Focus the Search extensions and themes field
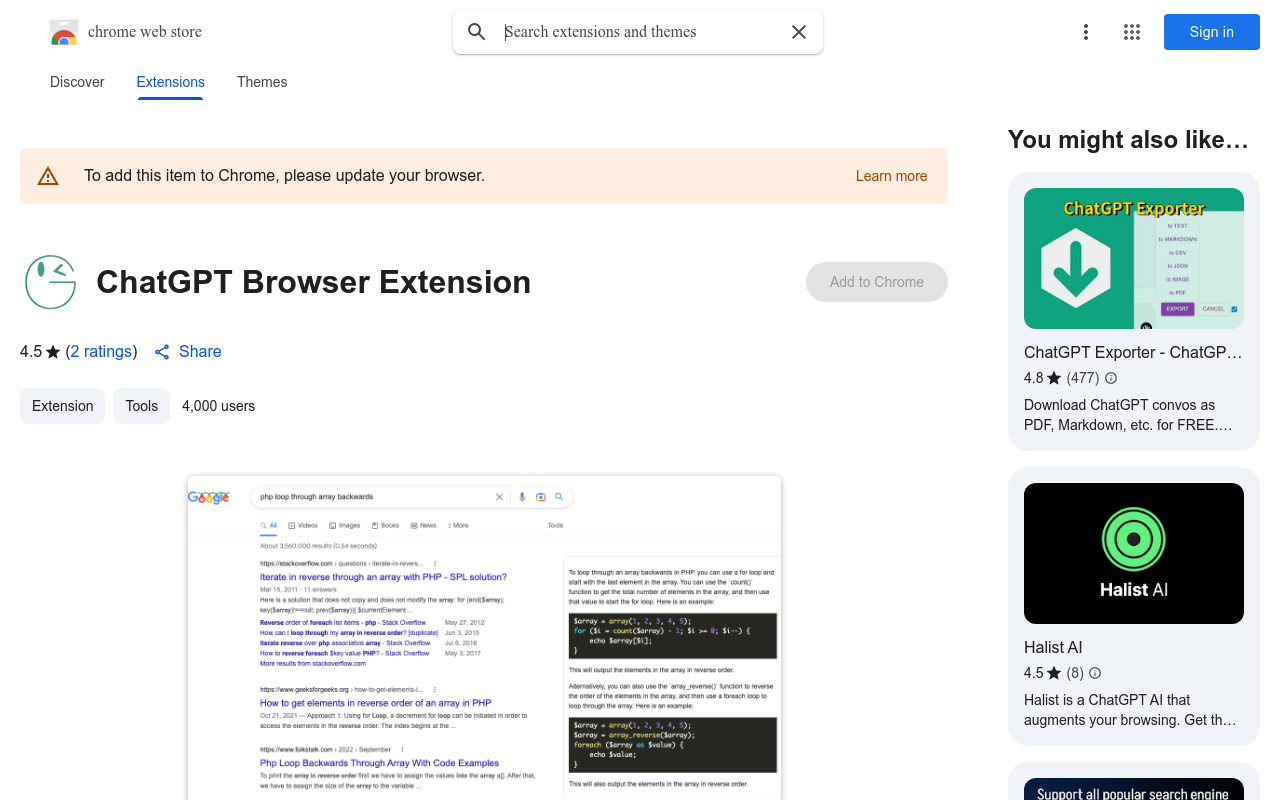 [x=640, y=32]
